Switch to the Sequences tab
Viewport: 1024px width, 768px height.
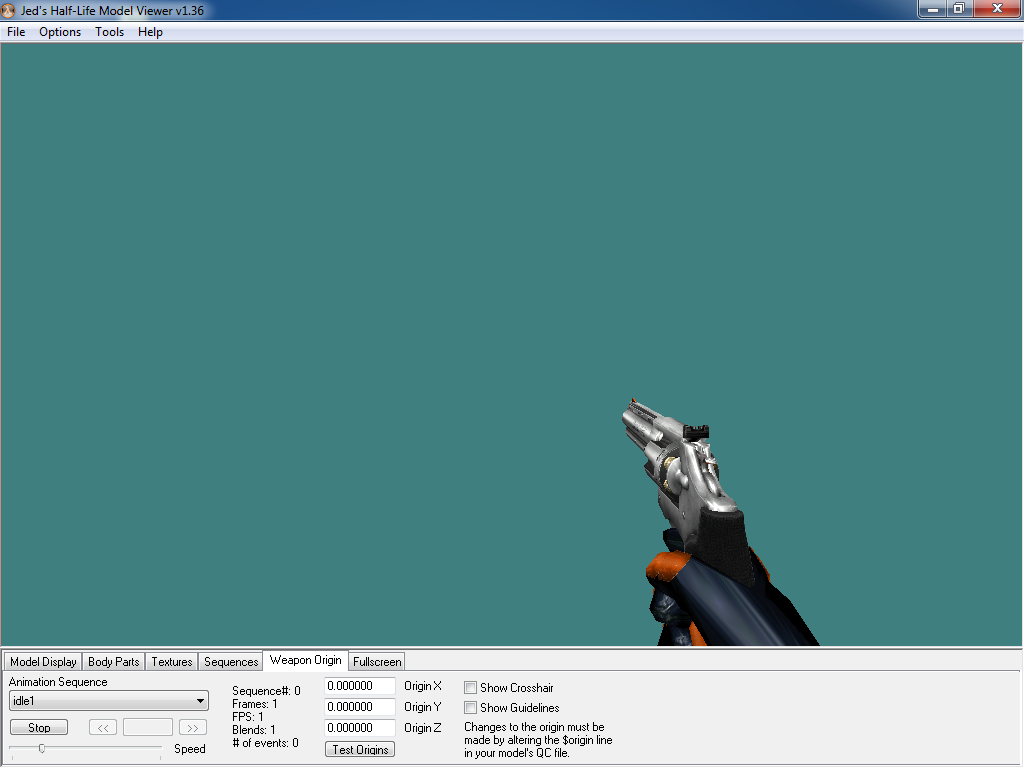click(231, 662)
